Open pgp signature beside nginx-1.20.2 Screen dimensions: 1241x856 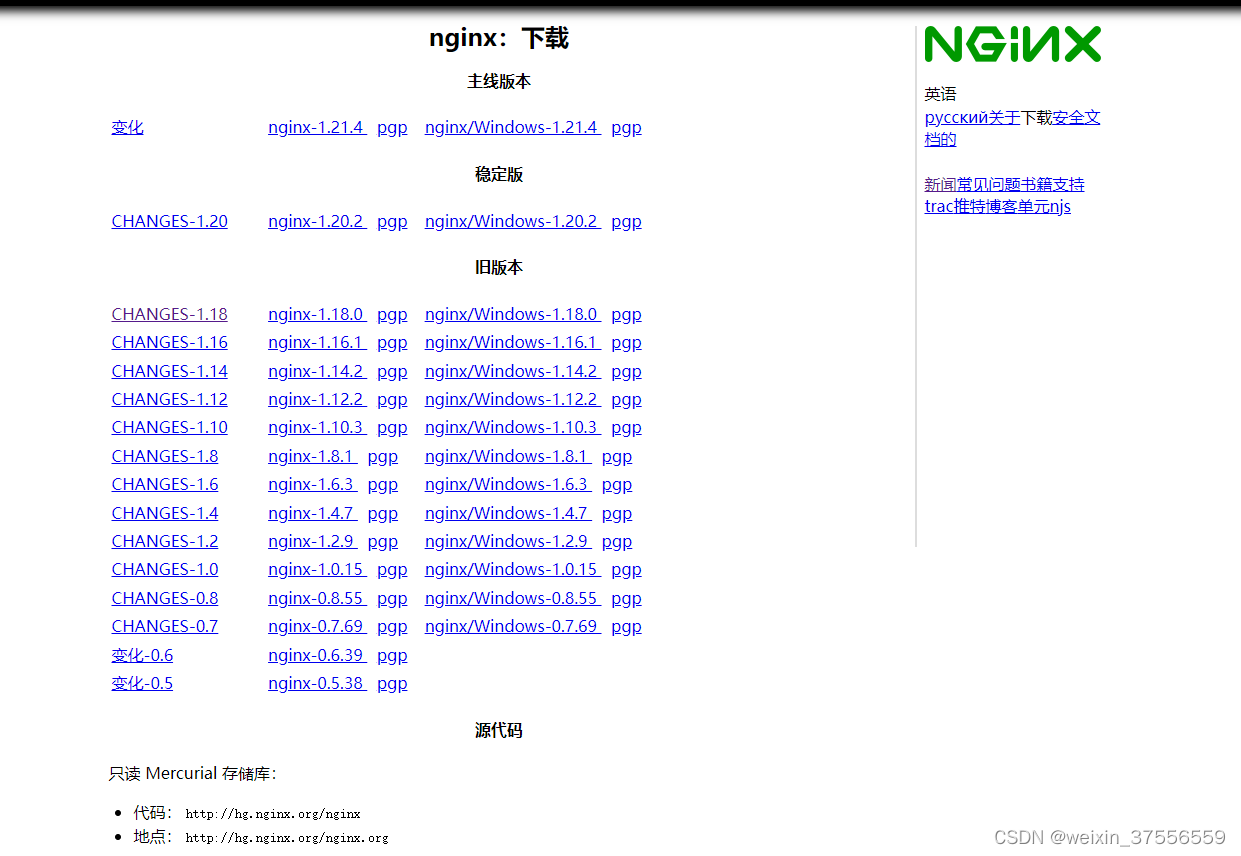(x=392, y=221)
